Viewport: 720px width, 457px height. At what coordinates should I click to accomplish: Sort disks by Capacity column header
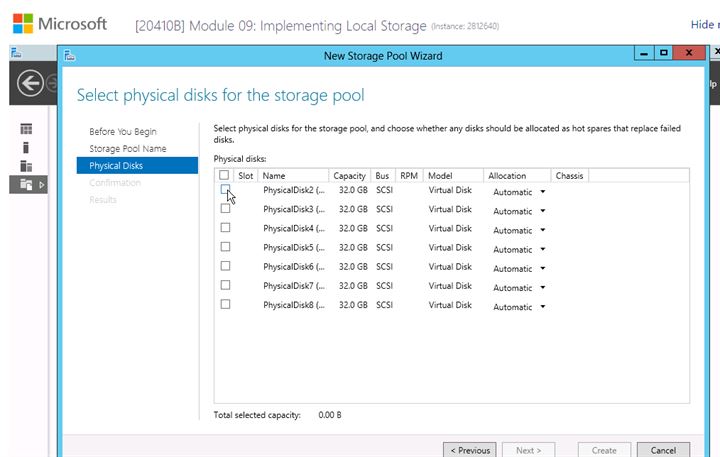(x=349, y=176)
